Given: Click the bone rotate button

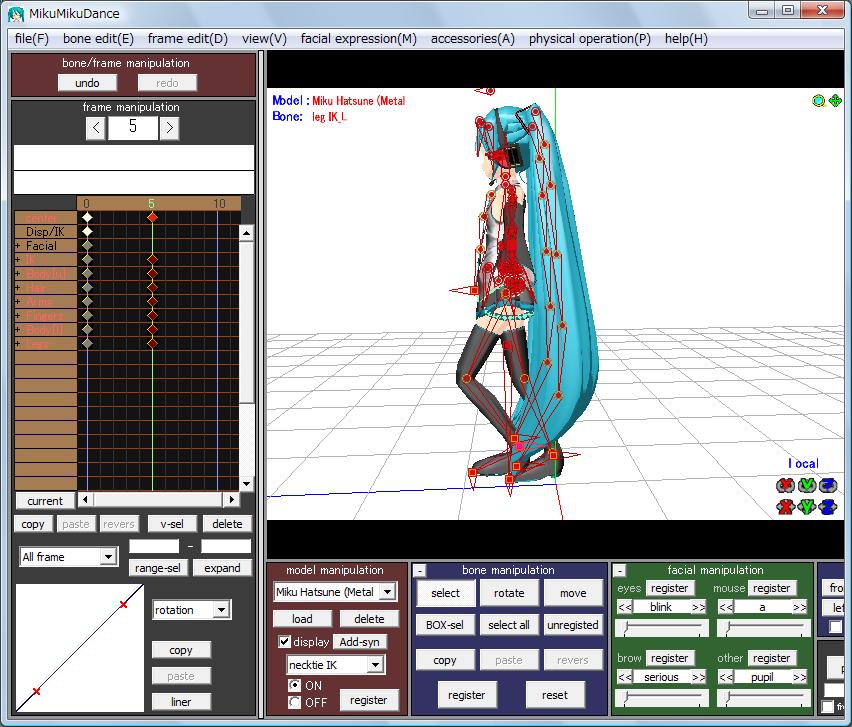Looking at the screenshot, I should [509, 593].
